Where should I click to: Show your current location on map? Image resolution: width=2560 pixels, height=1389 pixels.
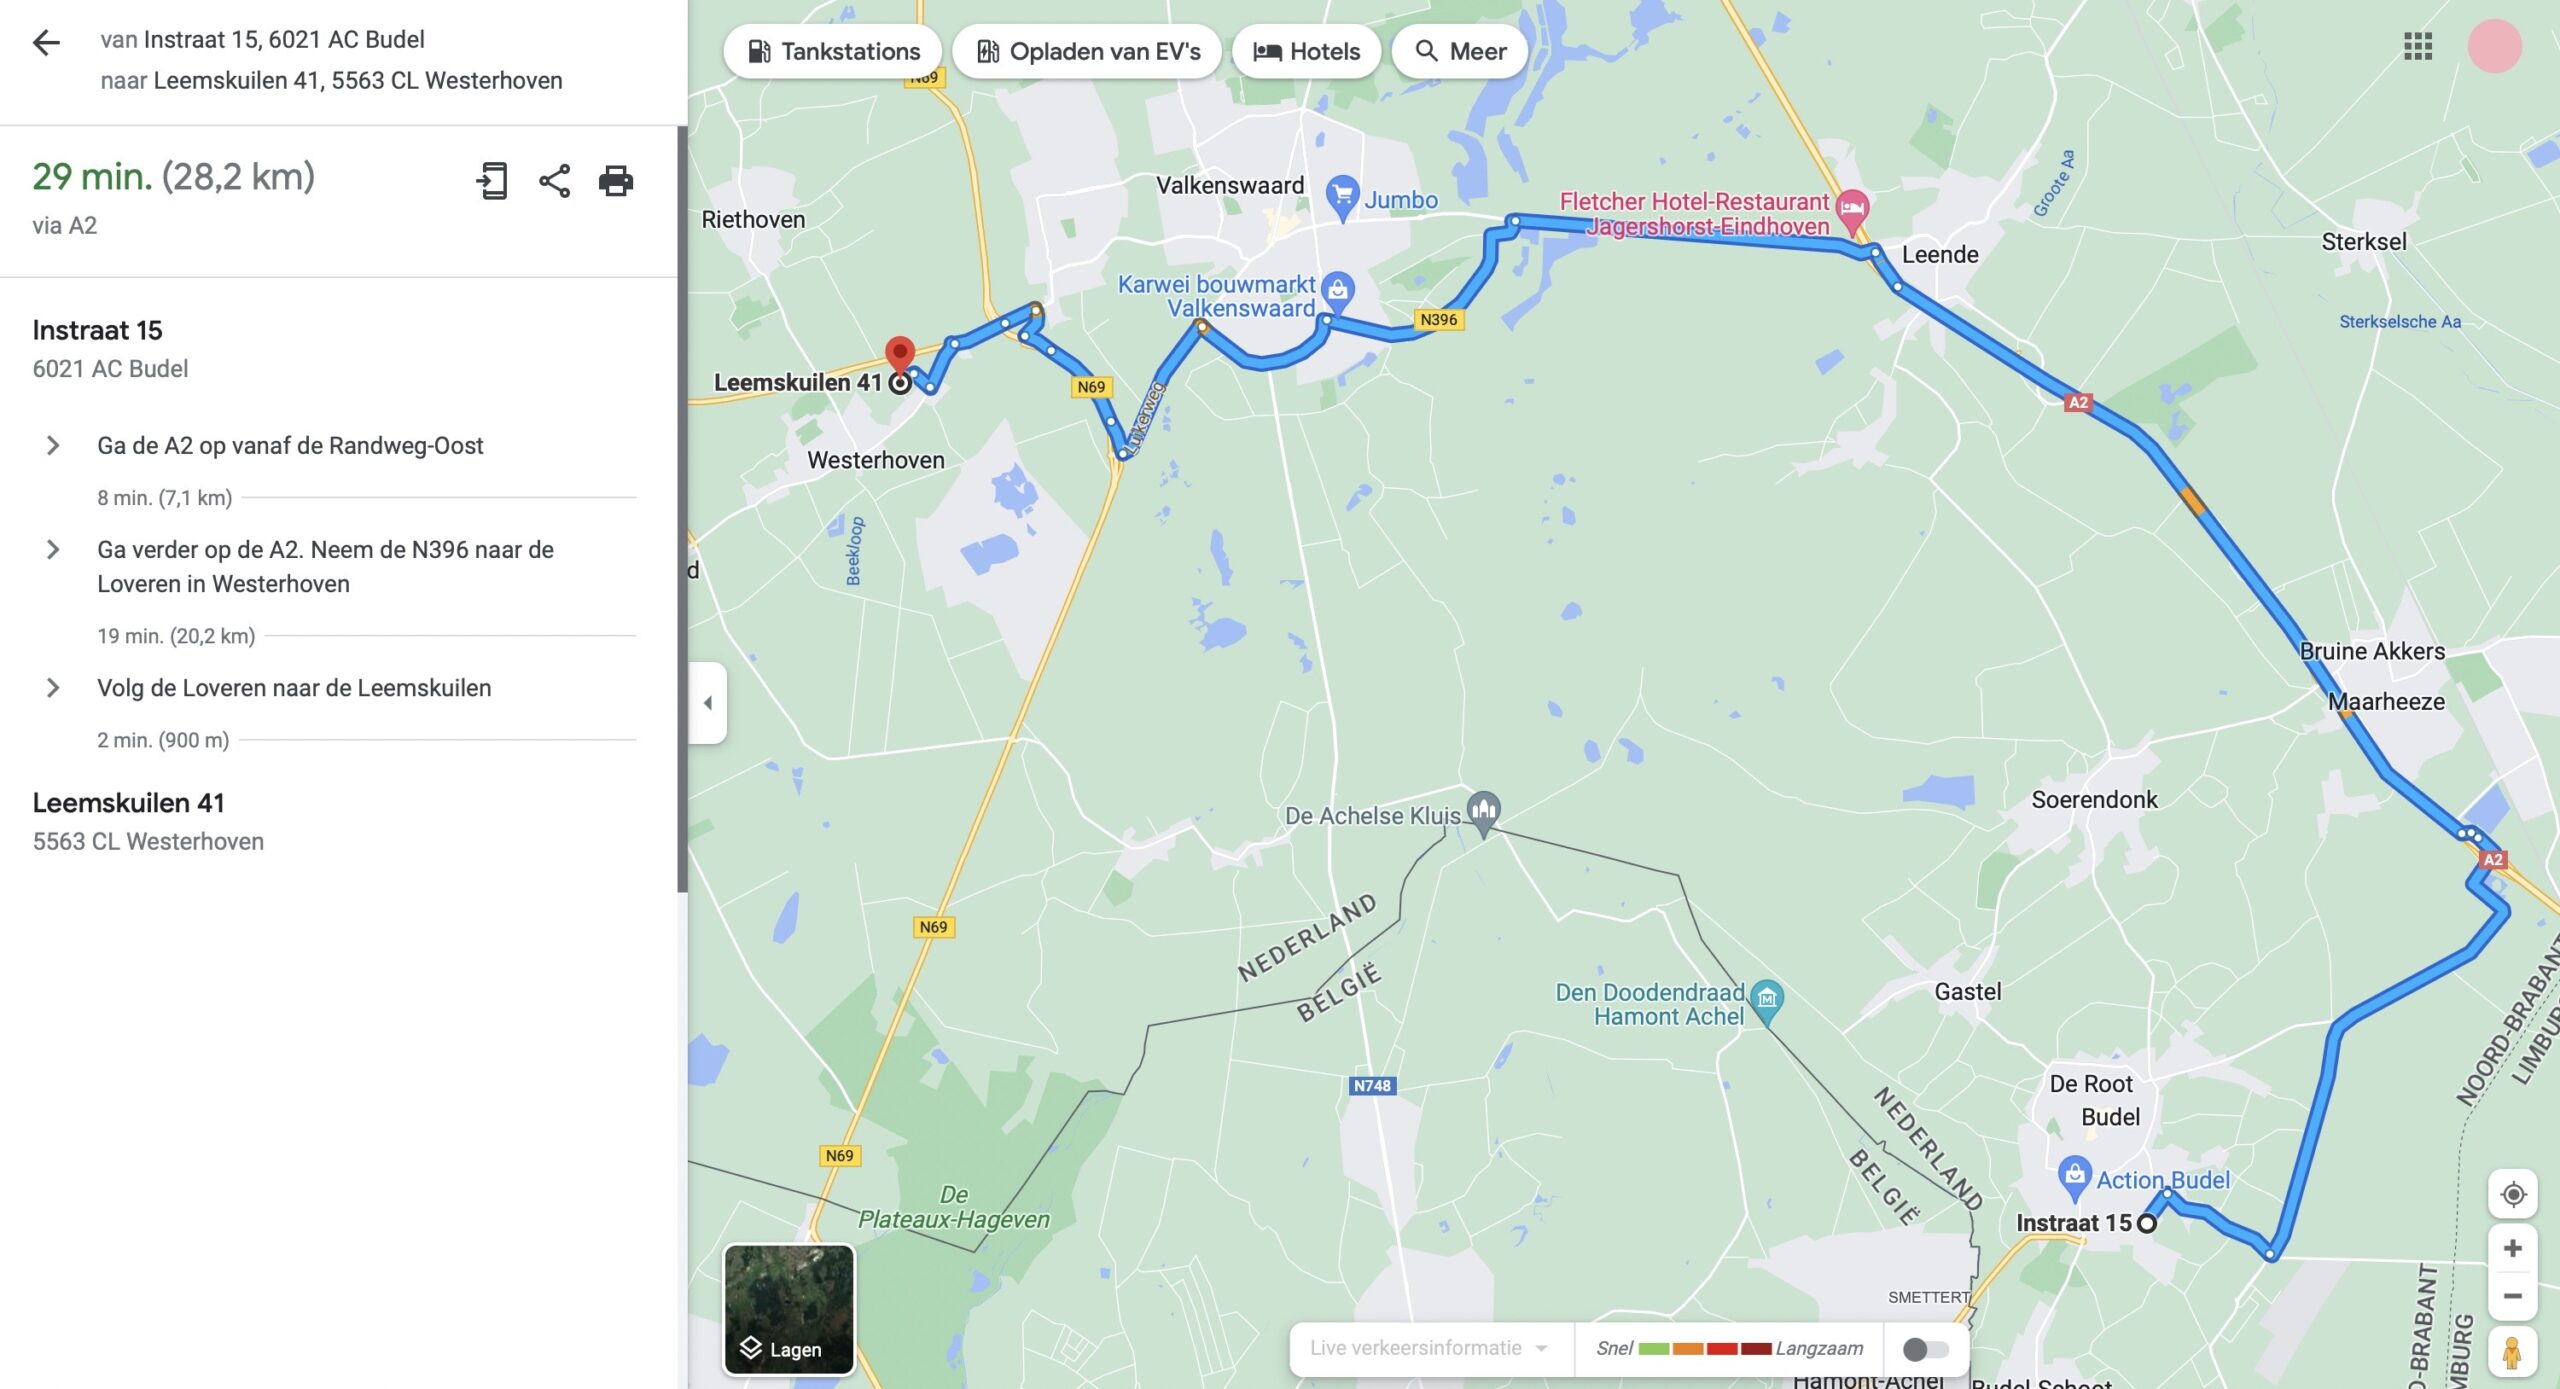pyautogui.click(x=2513, y=1194)
